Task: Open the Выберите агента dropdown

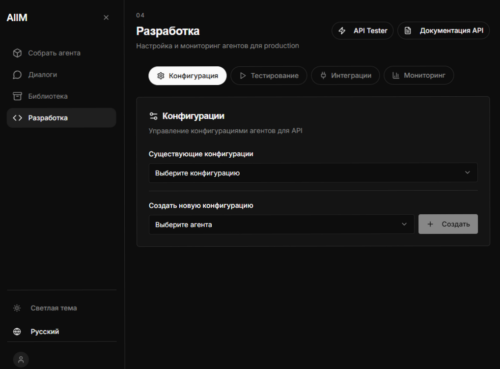Action: (281, 224)
